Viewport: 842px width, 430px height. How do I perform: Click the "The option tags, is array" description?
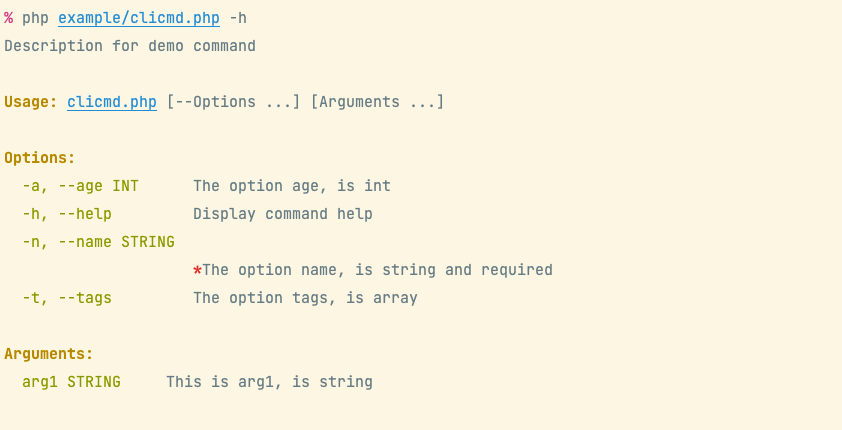coord(305,298)
